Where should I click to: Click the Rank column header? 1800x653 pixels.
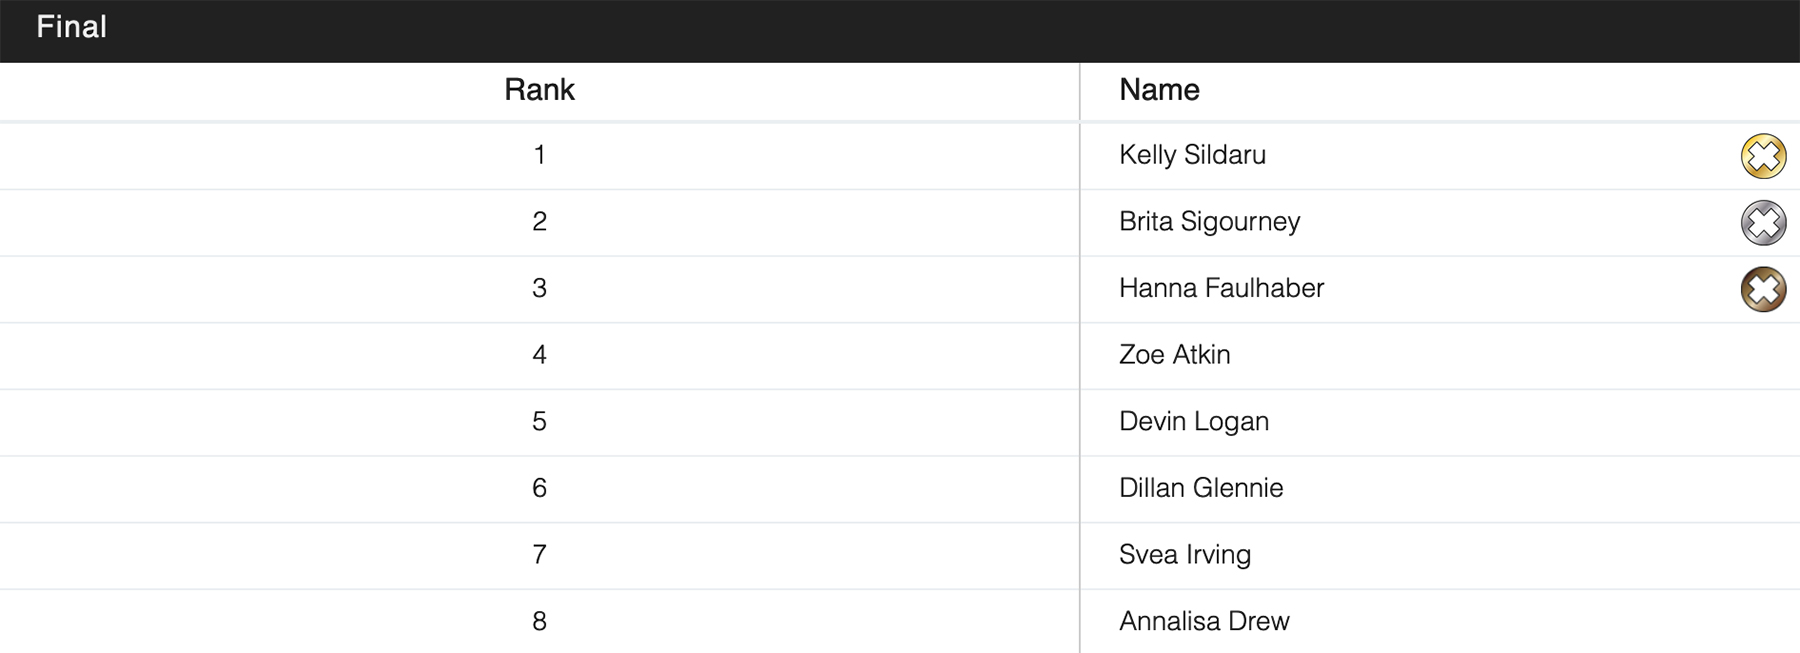coord(539,90)
